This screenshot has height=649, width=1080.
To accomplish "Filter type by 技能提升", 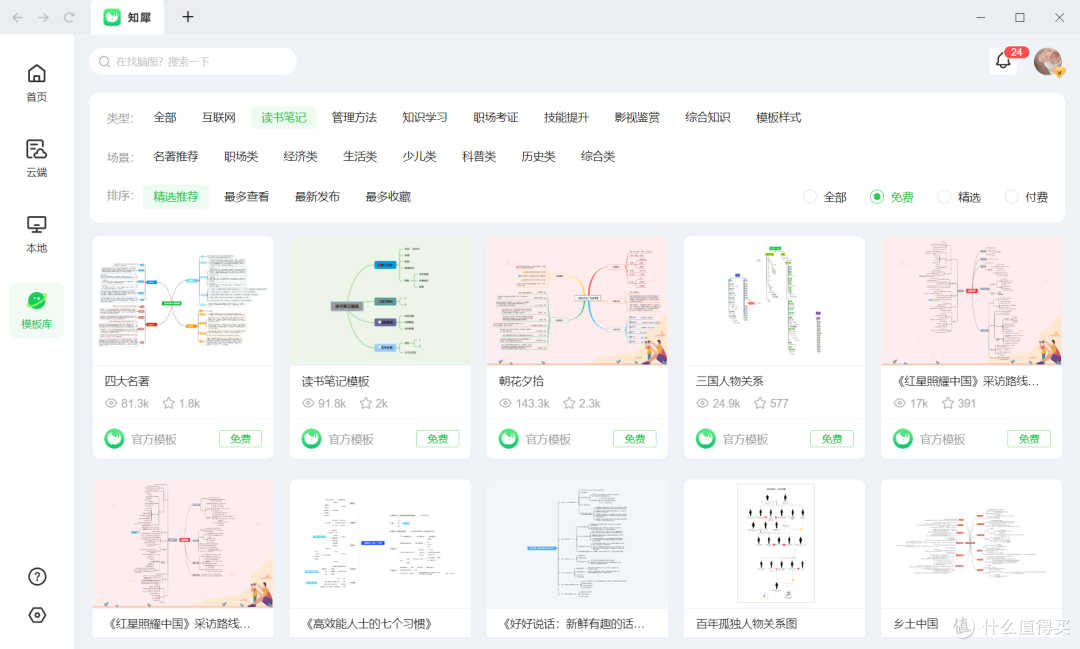I will click(x=566, y=118).
